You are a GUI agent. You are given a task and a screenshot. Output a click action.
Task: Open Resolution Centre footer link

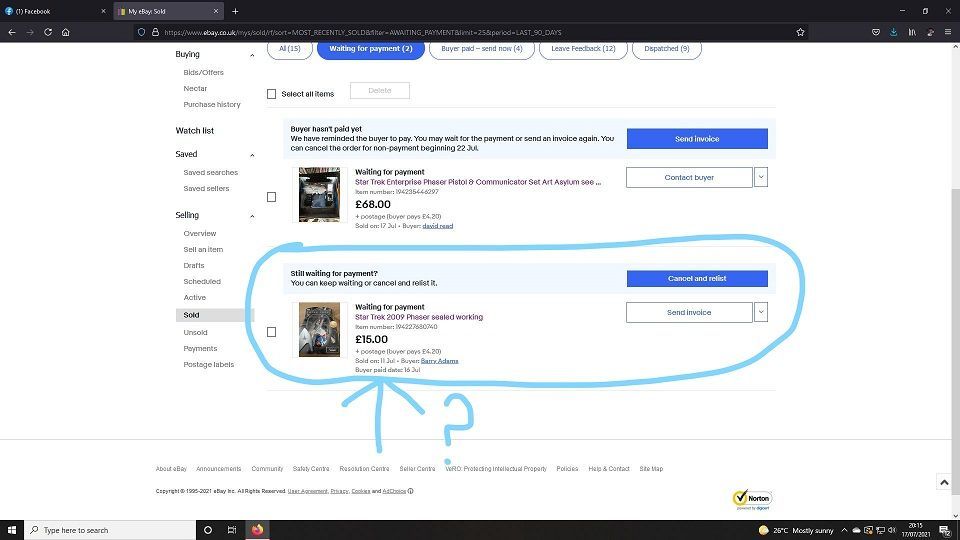click(364, 469)
